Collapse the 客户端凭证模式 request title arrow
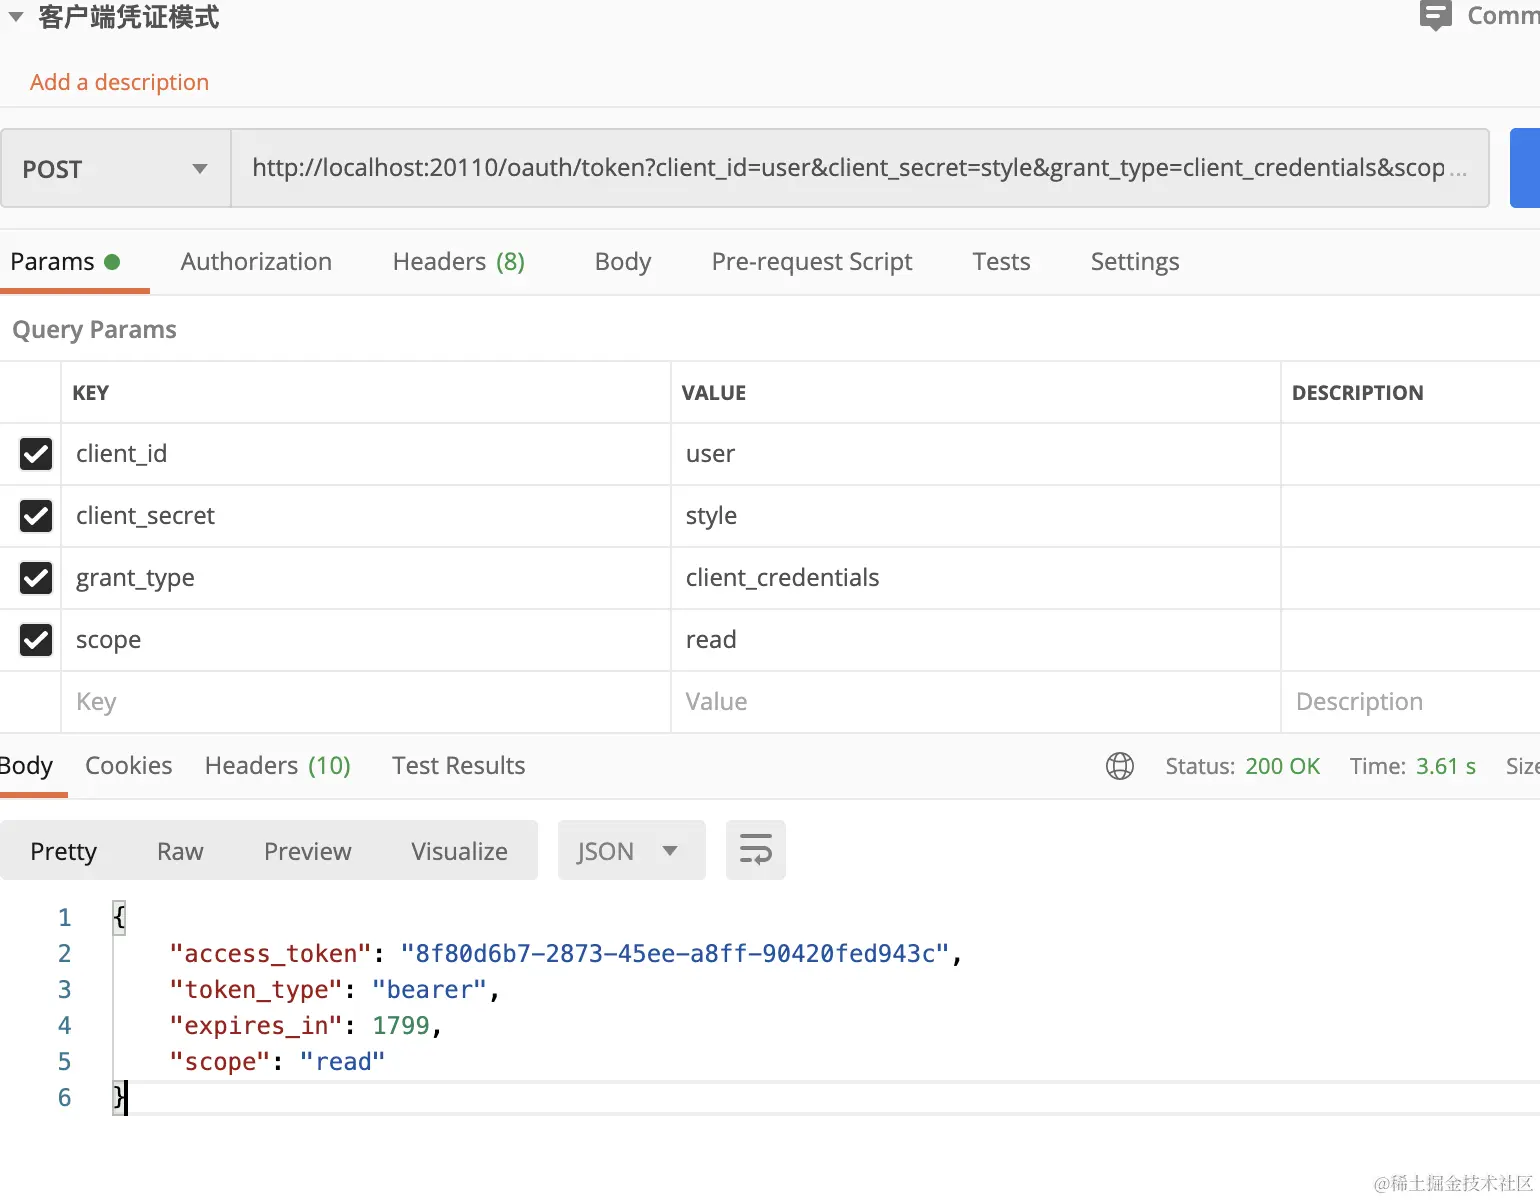Image resolution: width=1540 pixels, height=1200 pixels. 16,17
